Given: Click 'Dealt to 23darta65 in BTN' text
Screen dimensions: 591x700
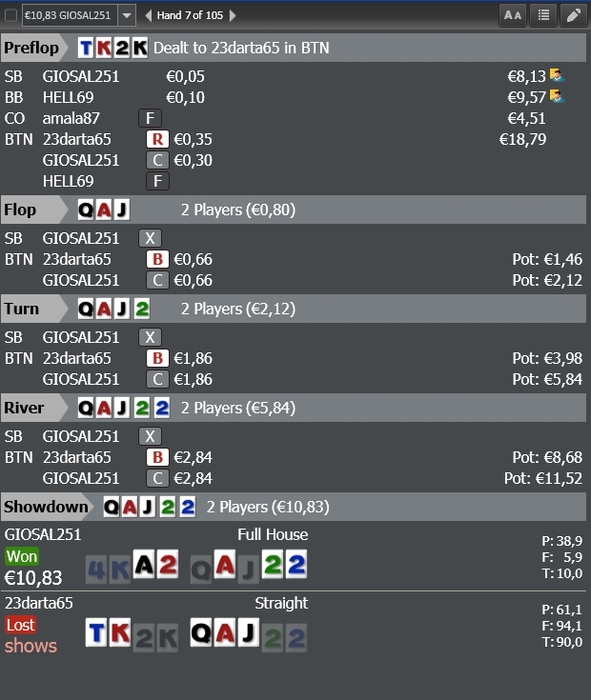Looking at the screenshot, I should [x=241, y=48].
